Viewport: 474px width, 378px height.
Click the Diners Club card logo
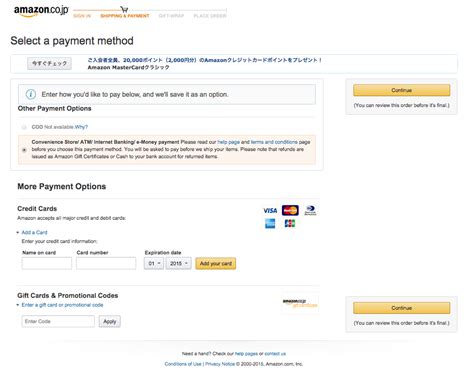tap(310, 210)
